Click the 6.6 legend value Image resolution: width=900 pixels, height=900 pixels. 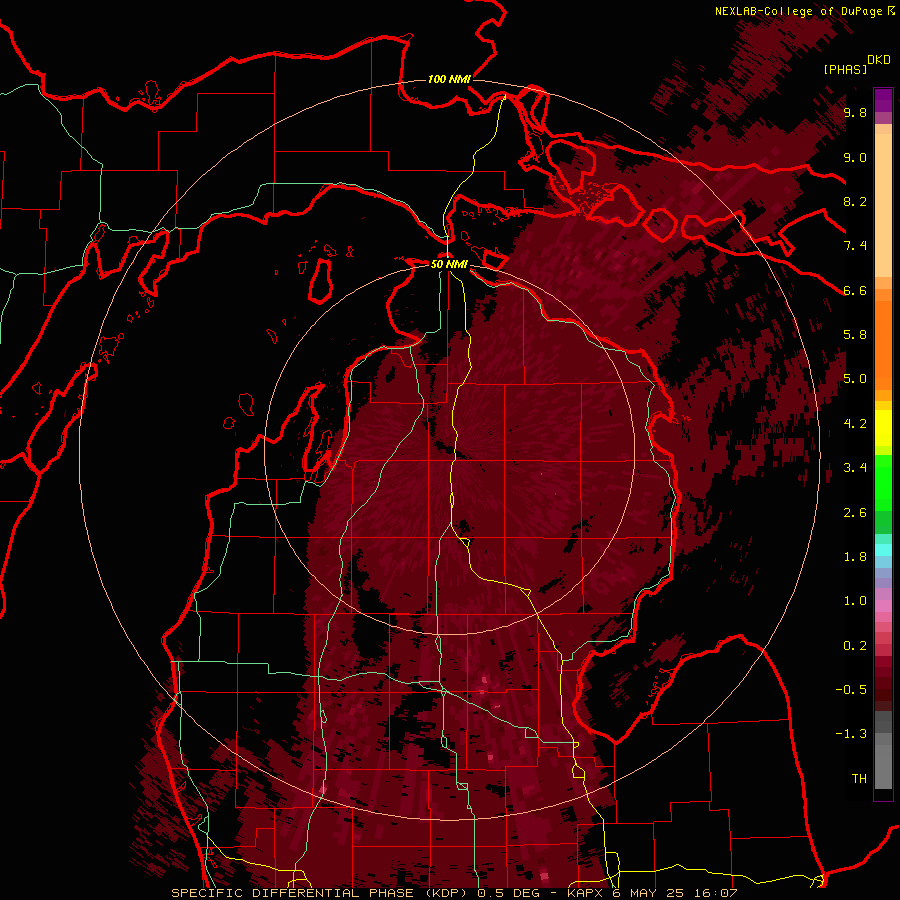point(855,291)
